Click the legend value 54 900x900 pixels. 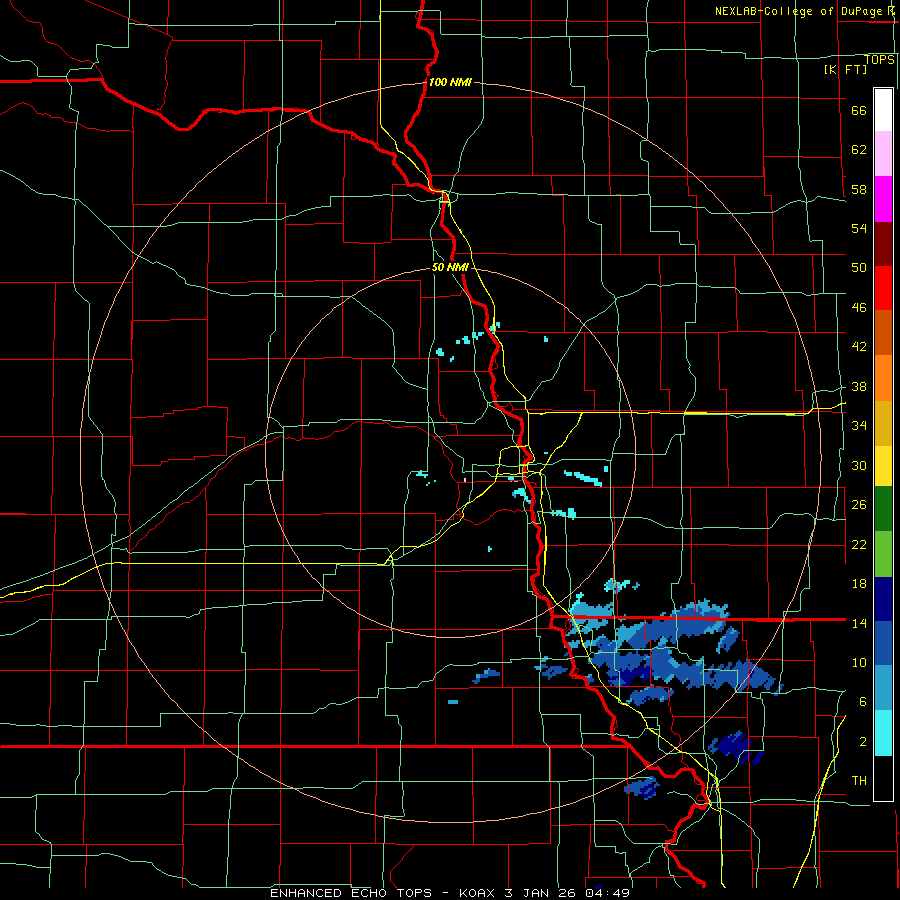click(x=859, y=228)
